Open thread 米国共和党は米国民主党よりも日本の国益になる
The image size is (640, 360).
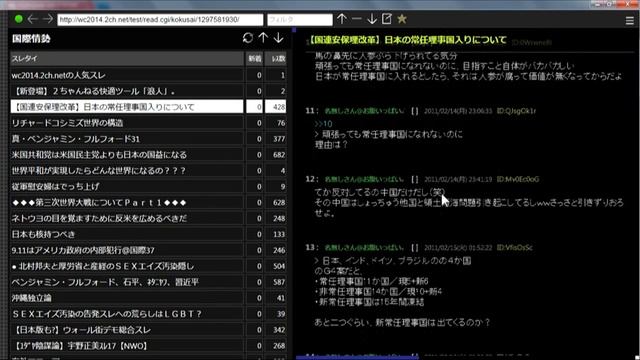coord(127,155)
